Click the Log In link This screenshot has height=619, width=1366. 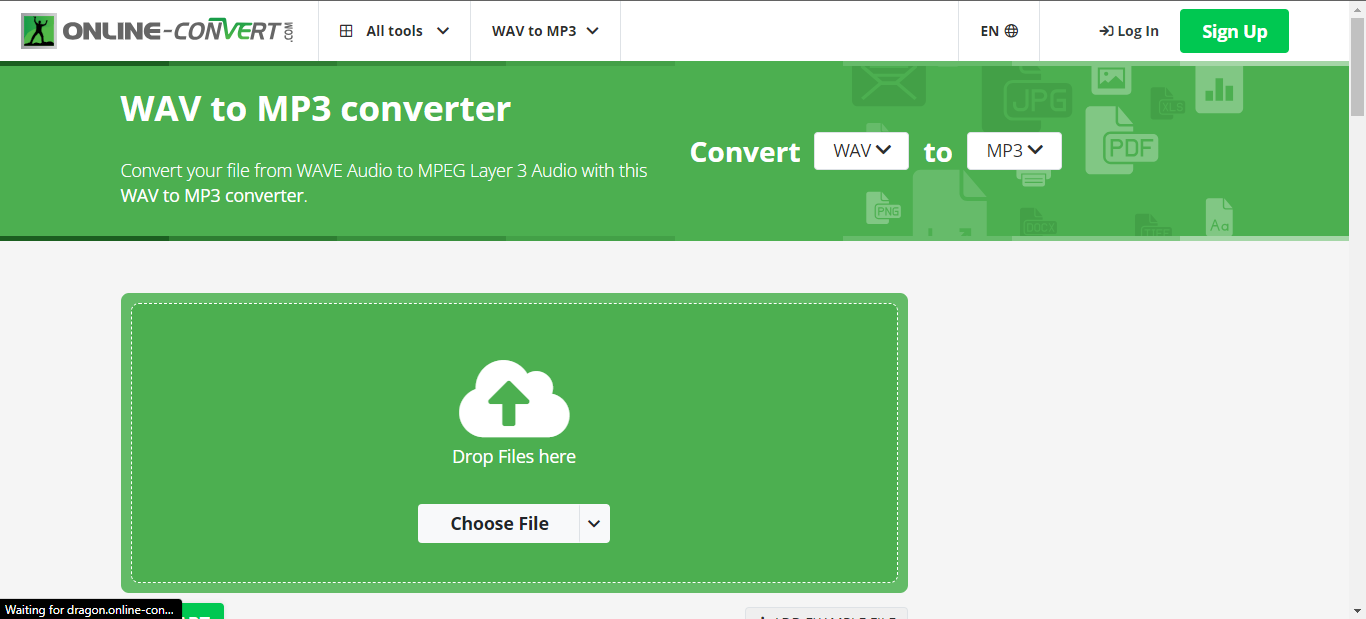click(1129, 31)
